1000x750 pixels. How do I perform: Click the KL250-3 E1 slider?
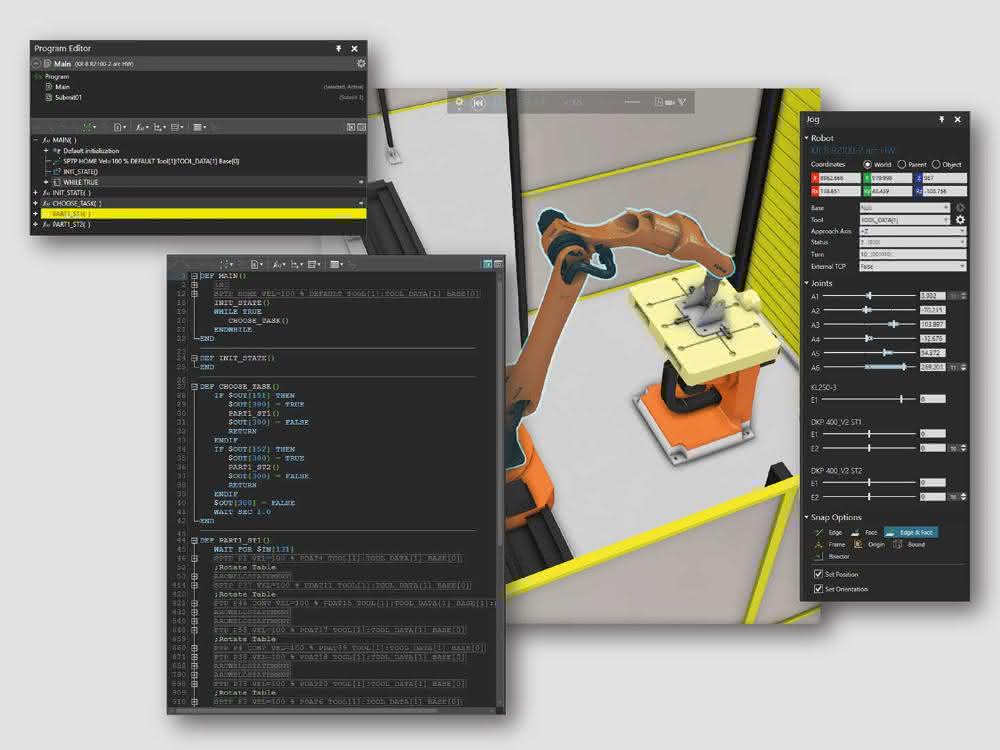coord(870,399)
